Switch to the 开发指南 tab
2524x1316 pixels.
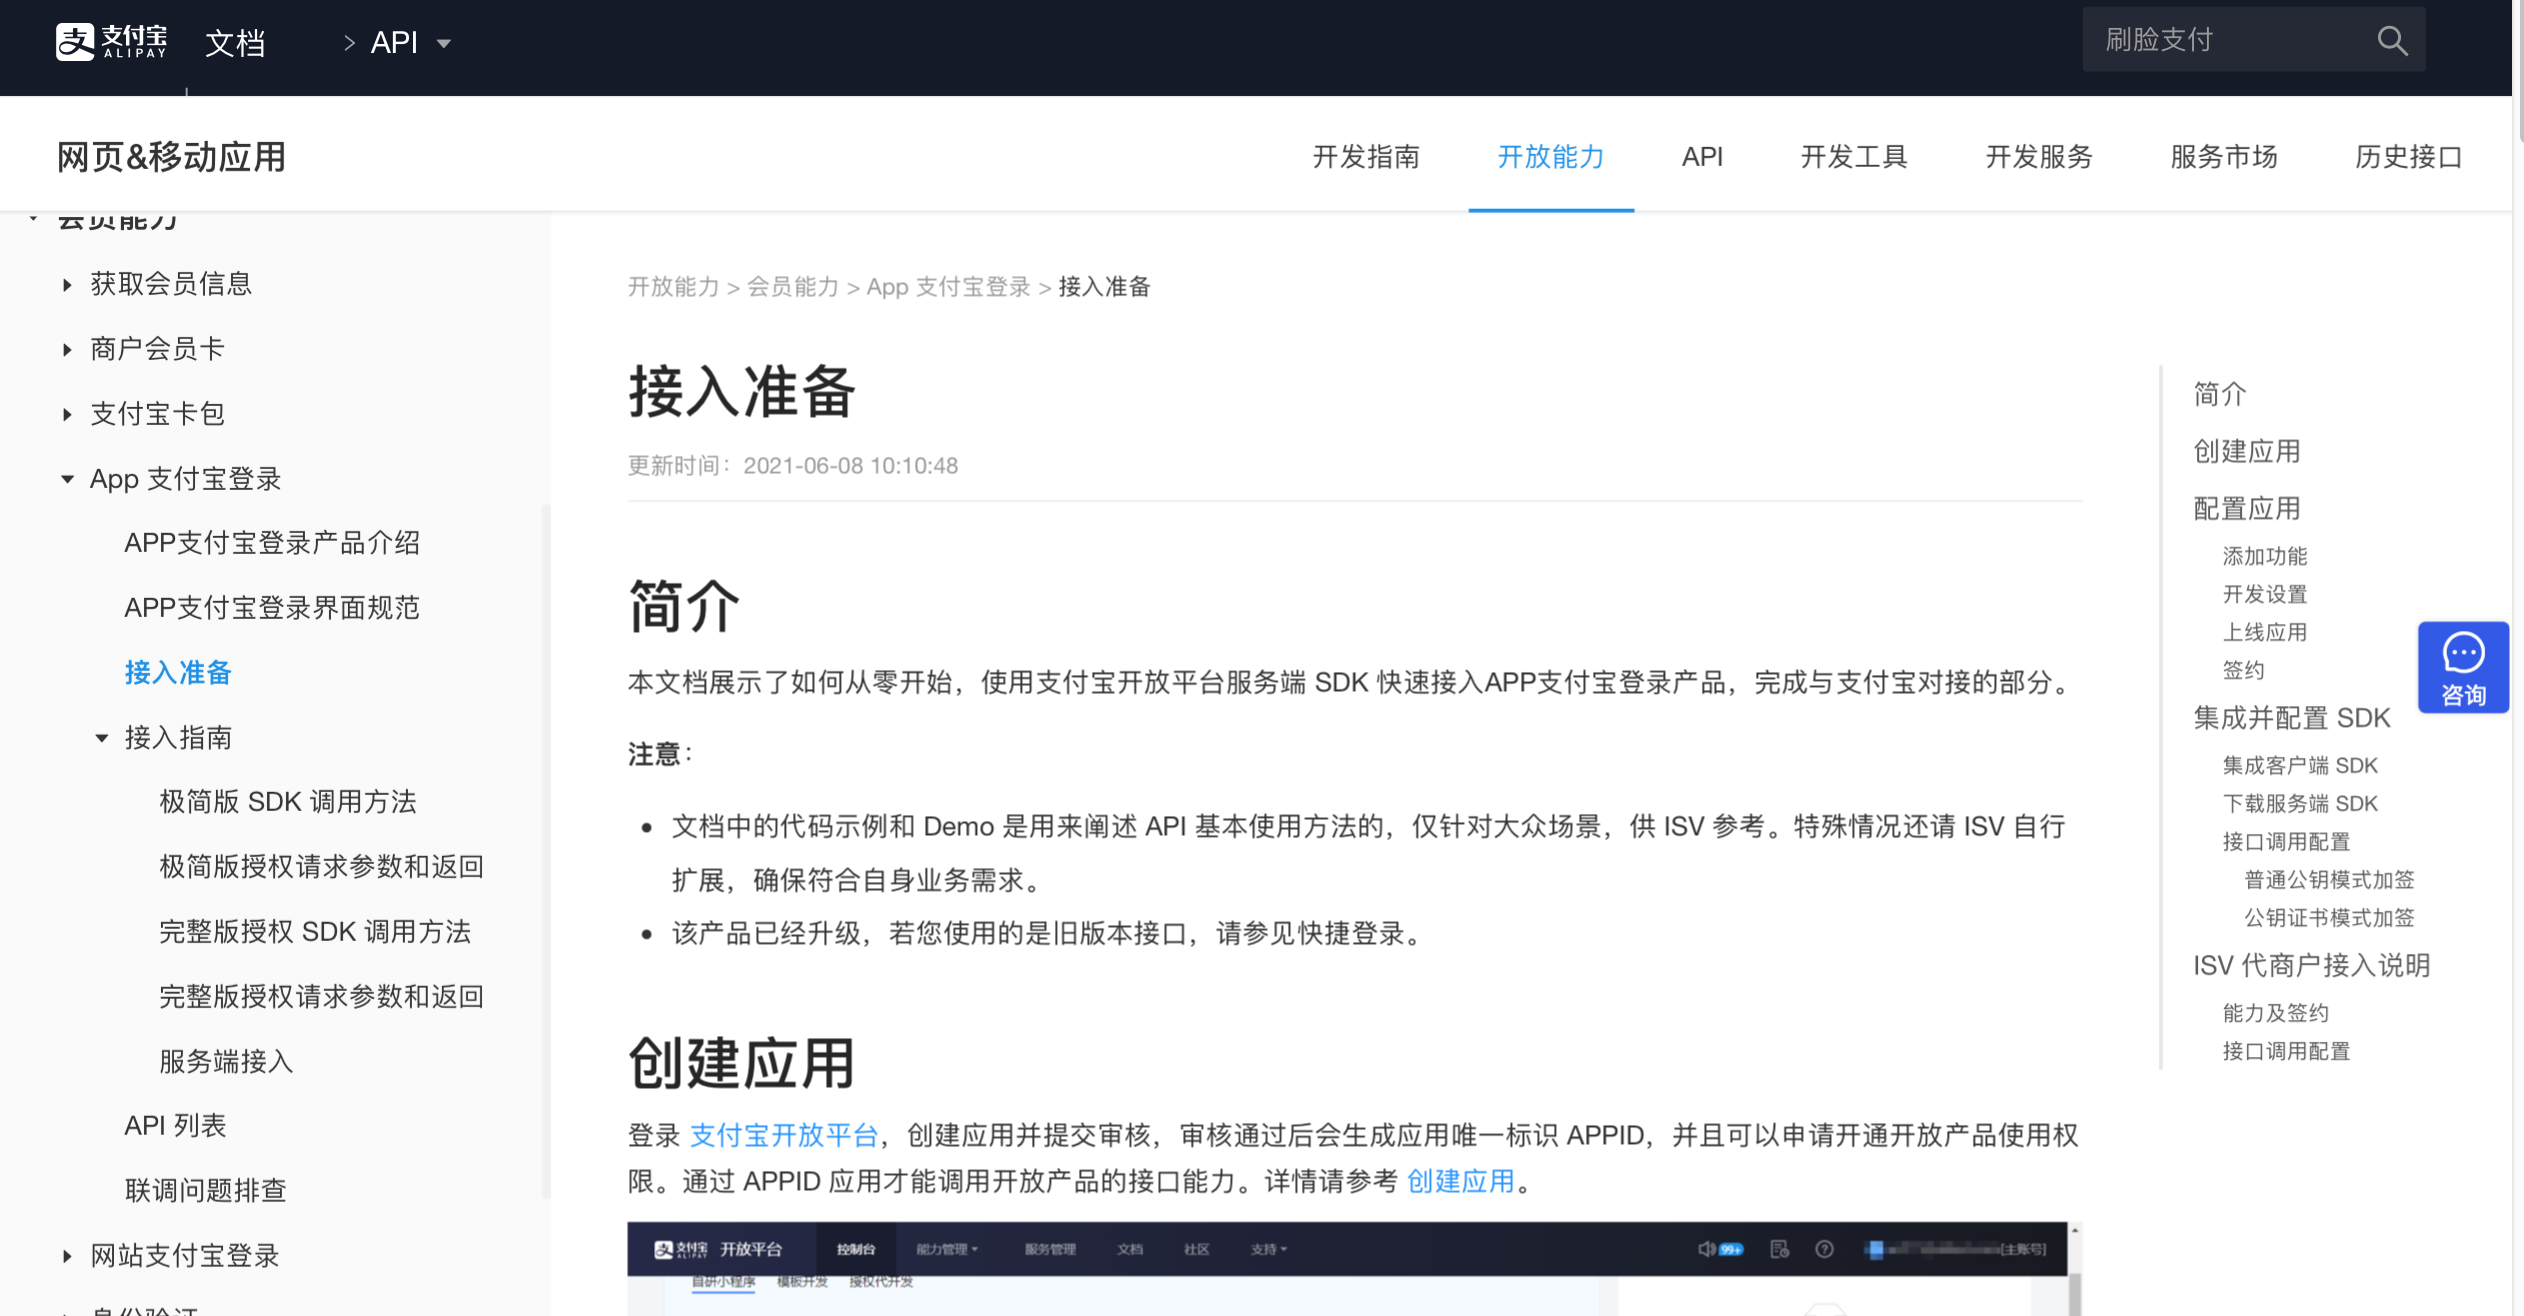click(x=1365, y=157)
